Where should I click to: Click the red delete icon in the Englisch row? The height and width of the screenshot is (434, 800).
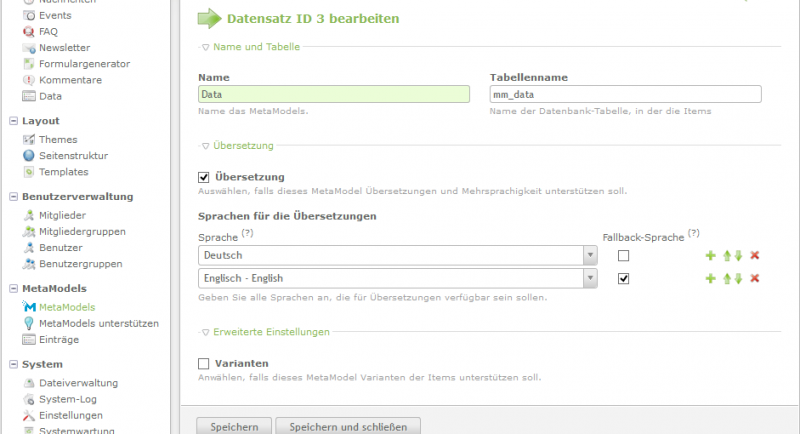pos(755,279)
